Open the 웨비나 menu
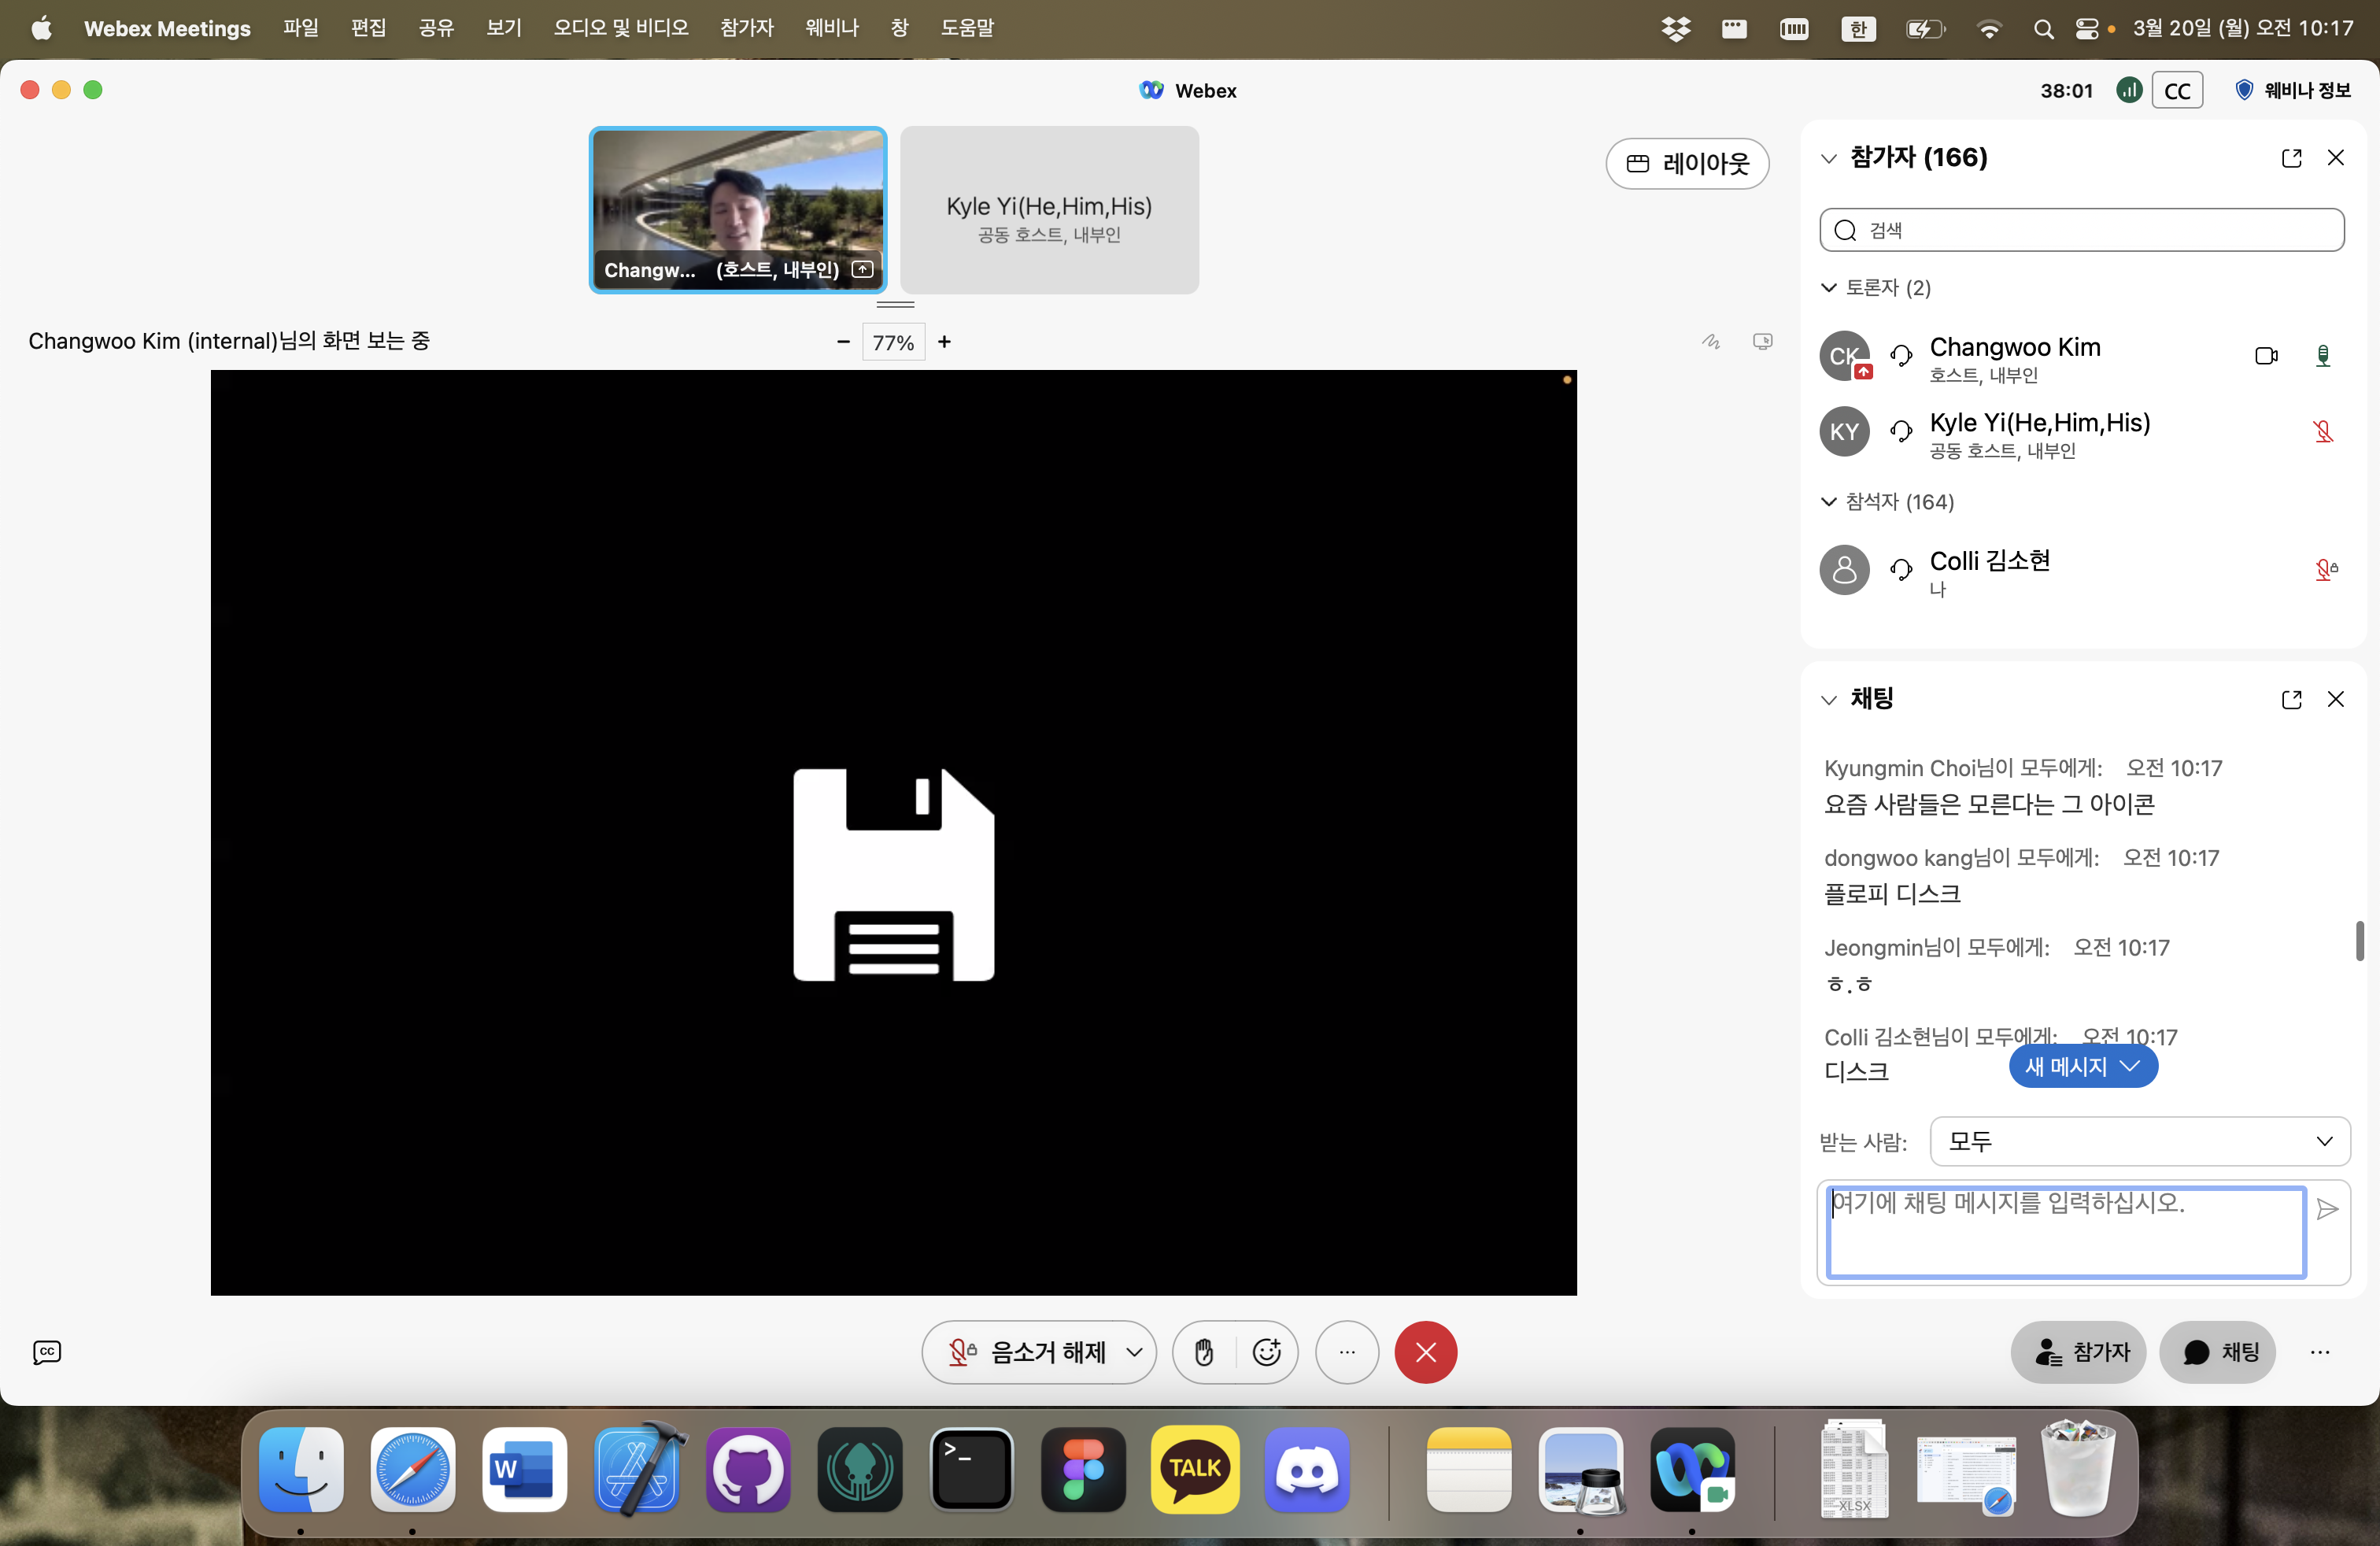This screenshot has width=2380, height=1546. [832, 28]
